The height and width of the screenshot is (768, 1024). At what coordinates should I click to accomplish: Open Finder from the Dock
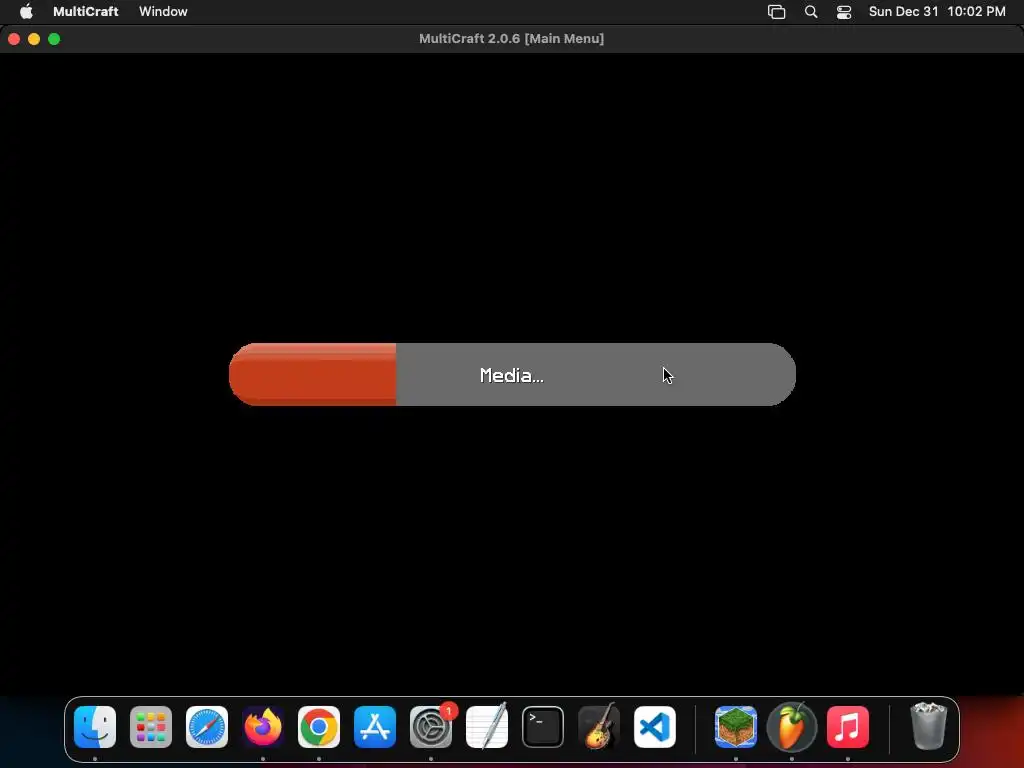[95, 727]
